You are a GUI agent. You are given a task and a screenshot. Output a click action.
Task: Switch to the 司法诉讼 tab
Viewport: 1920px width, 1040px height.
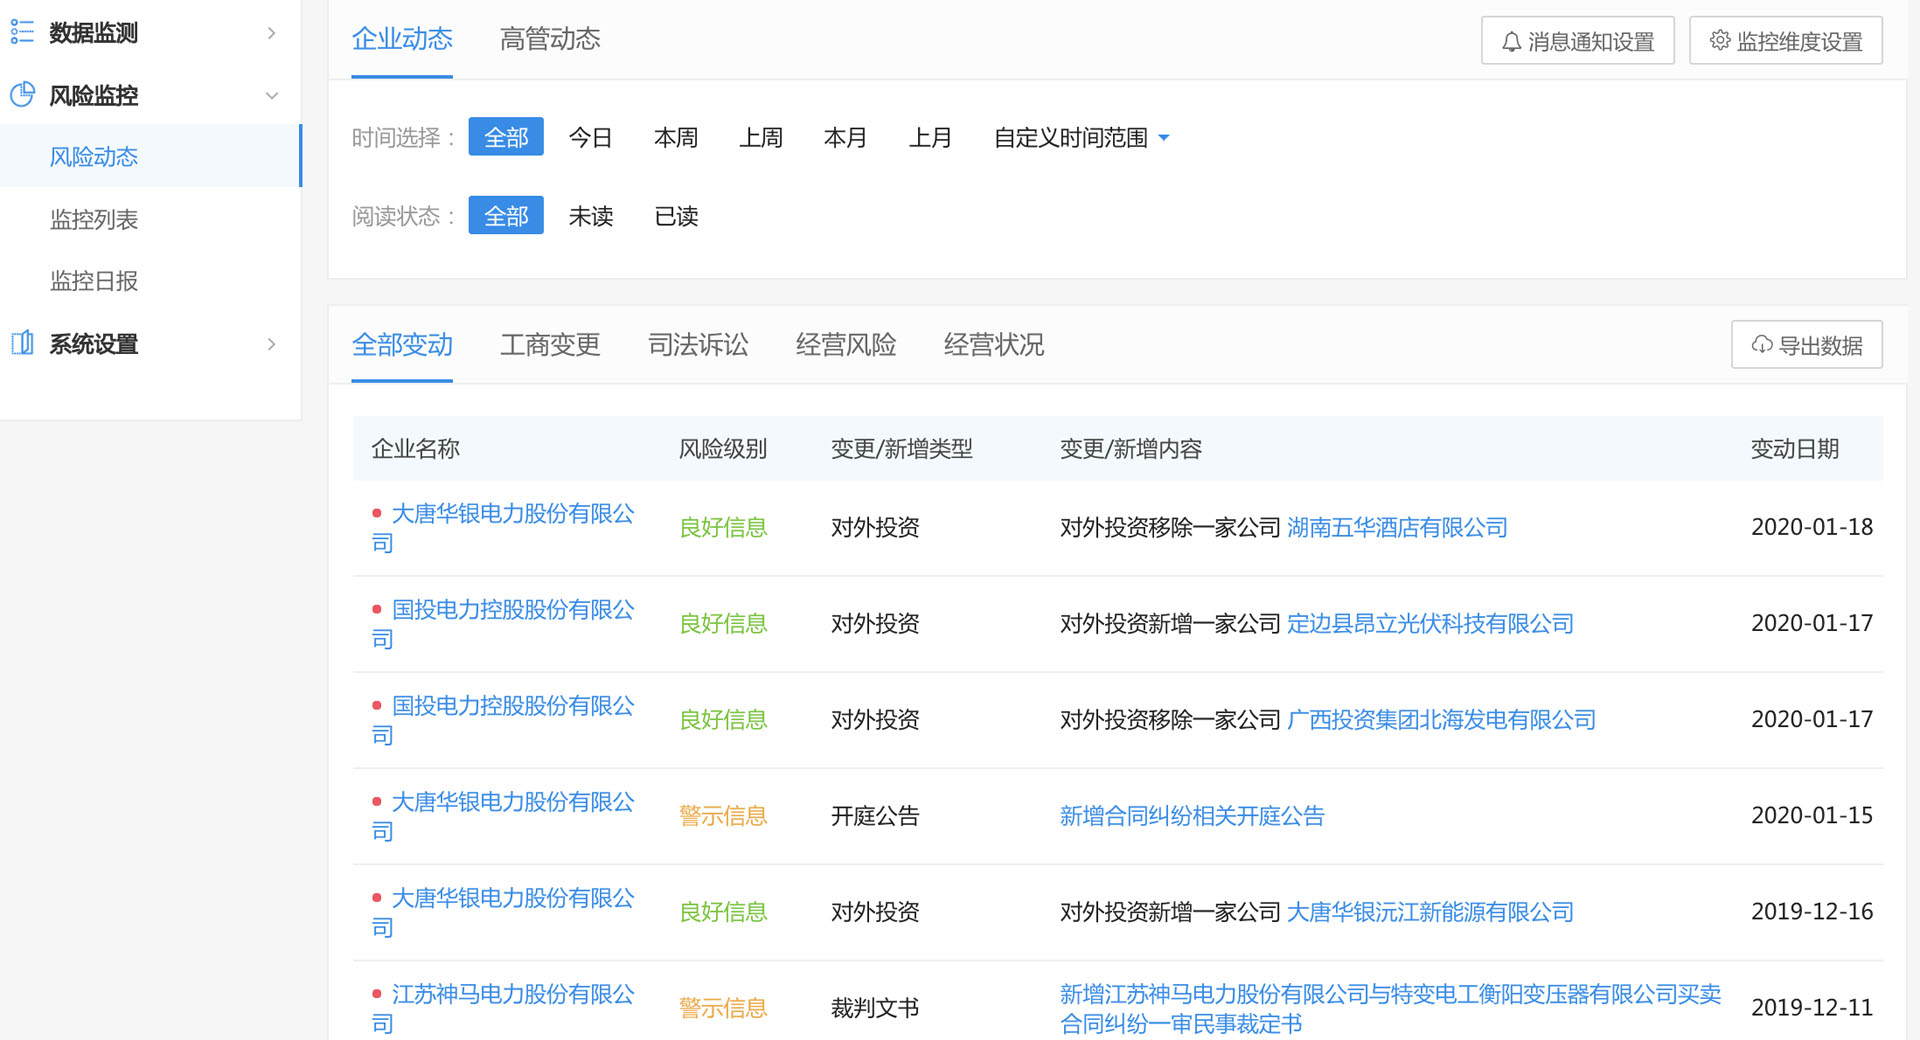[697, 345]
